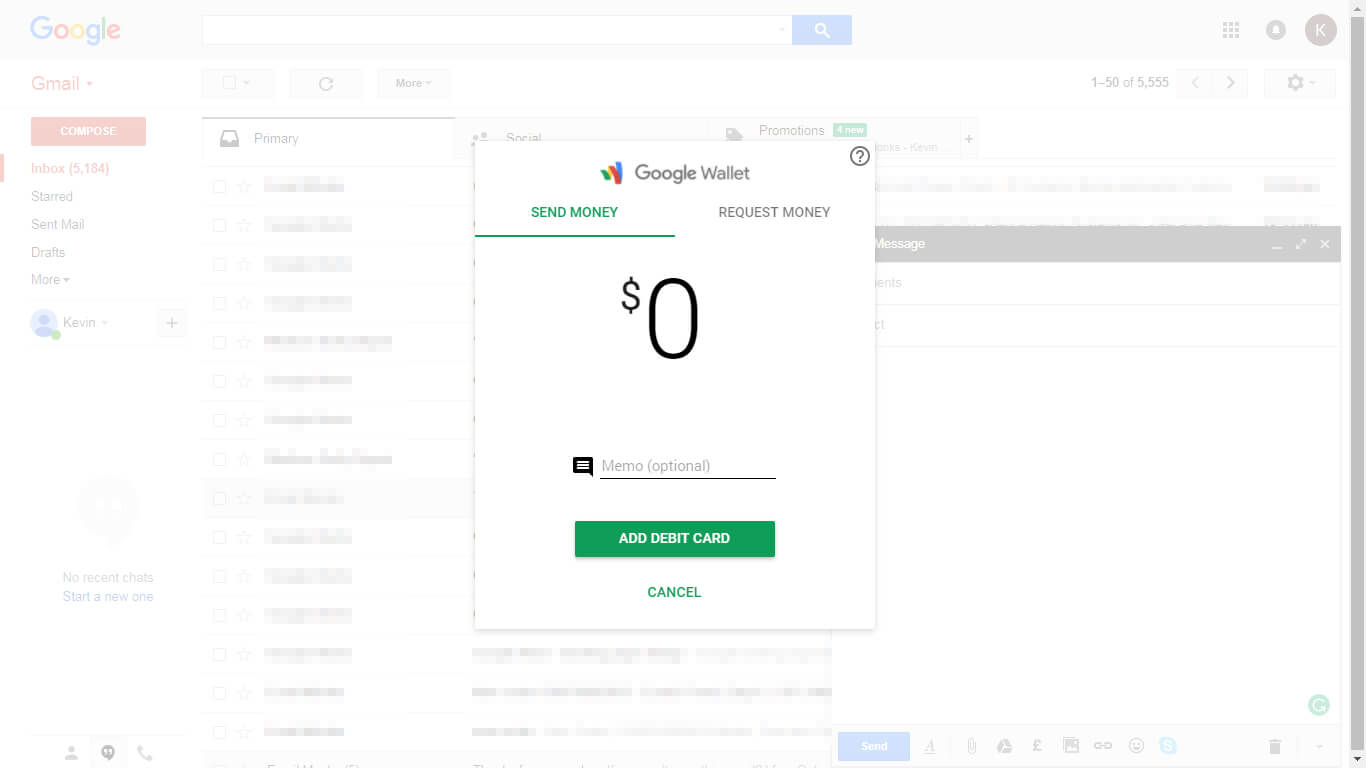Open the Drafts folder

click(48, 253)
